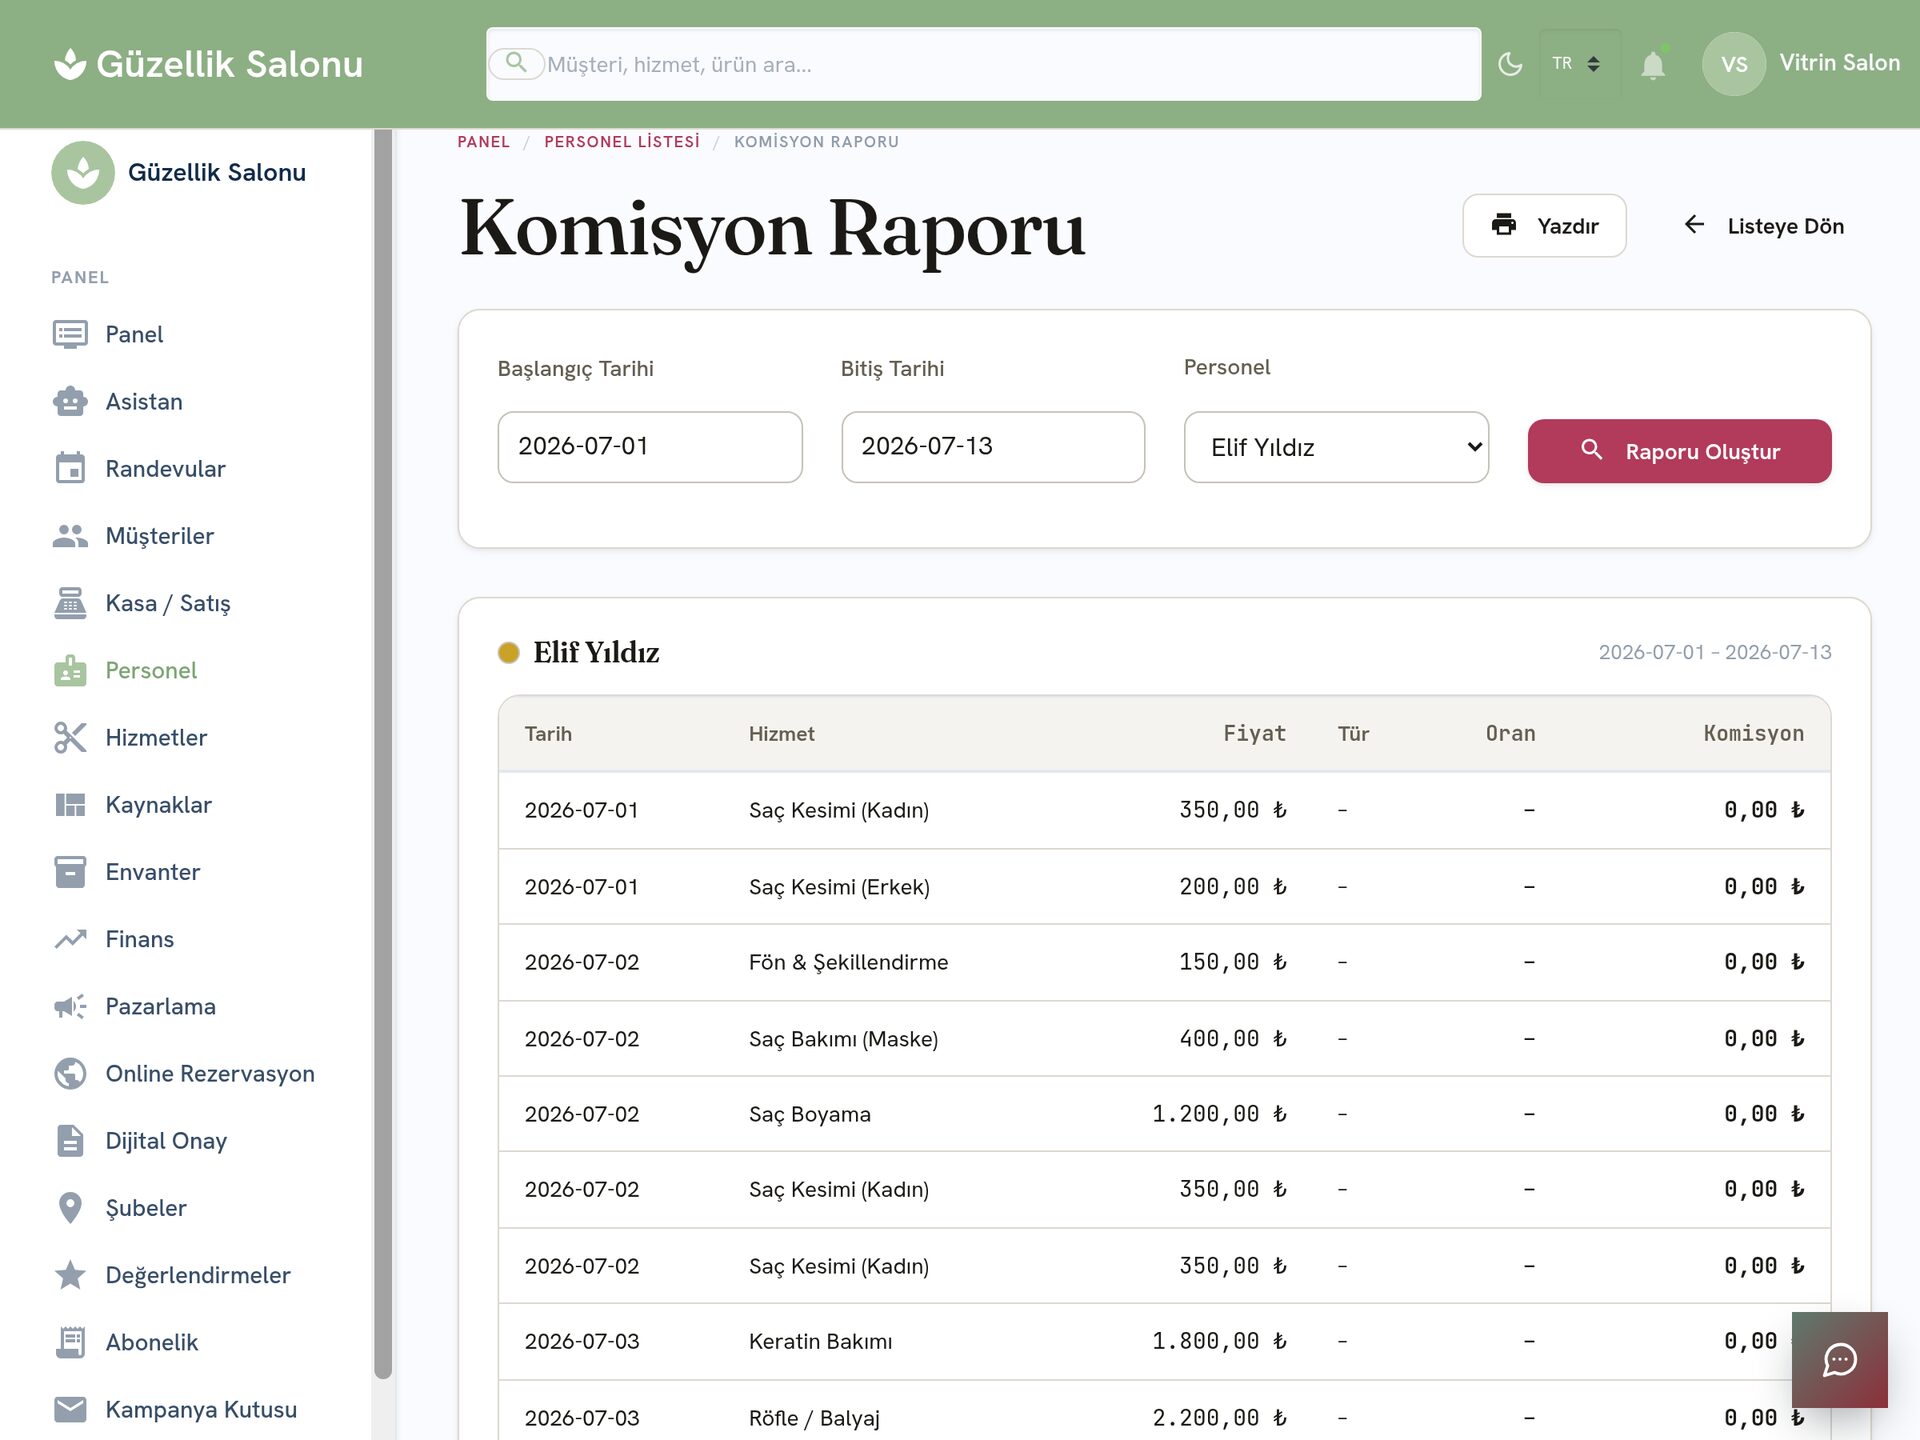This screenshot has width=1920, height=1440.
Task: Click price 1.800,00 ₺
Action: click(x=1219, y=1341)
